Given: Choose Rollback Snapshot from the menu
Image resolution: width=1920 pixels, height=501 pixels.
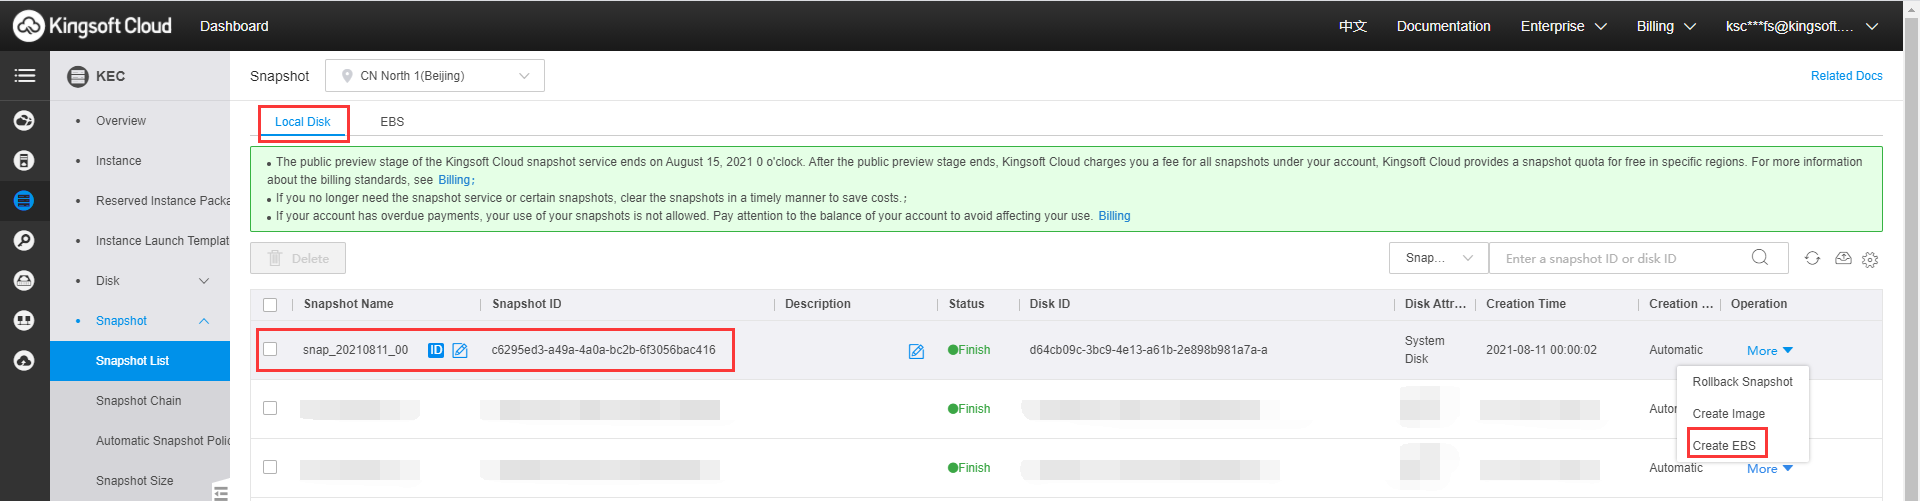Looking at the screenshot, I should pyautogui.click(x=1742, y=382).
